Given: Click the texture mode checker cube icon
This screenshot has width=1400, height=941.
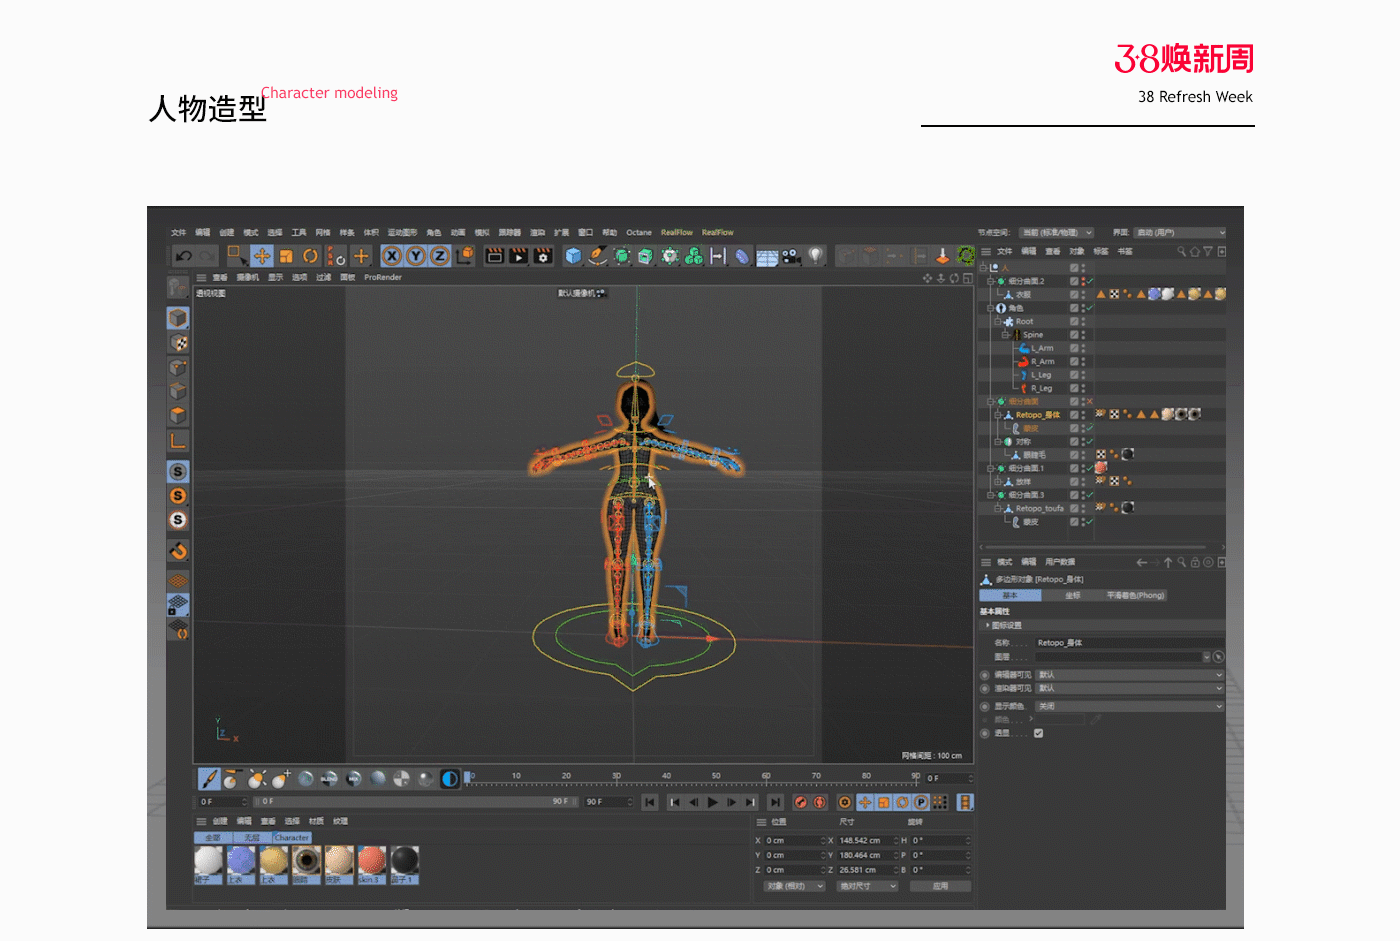Looking at the screenshot, I should tap(178, 343).
